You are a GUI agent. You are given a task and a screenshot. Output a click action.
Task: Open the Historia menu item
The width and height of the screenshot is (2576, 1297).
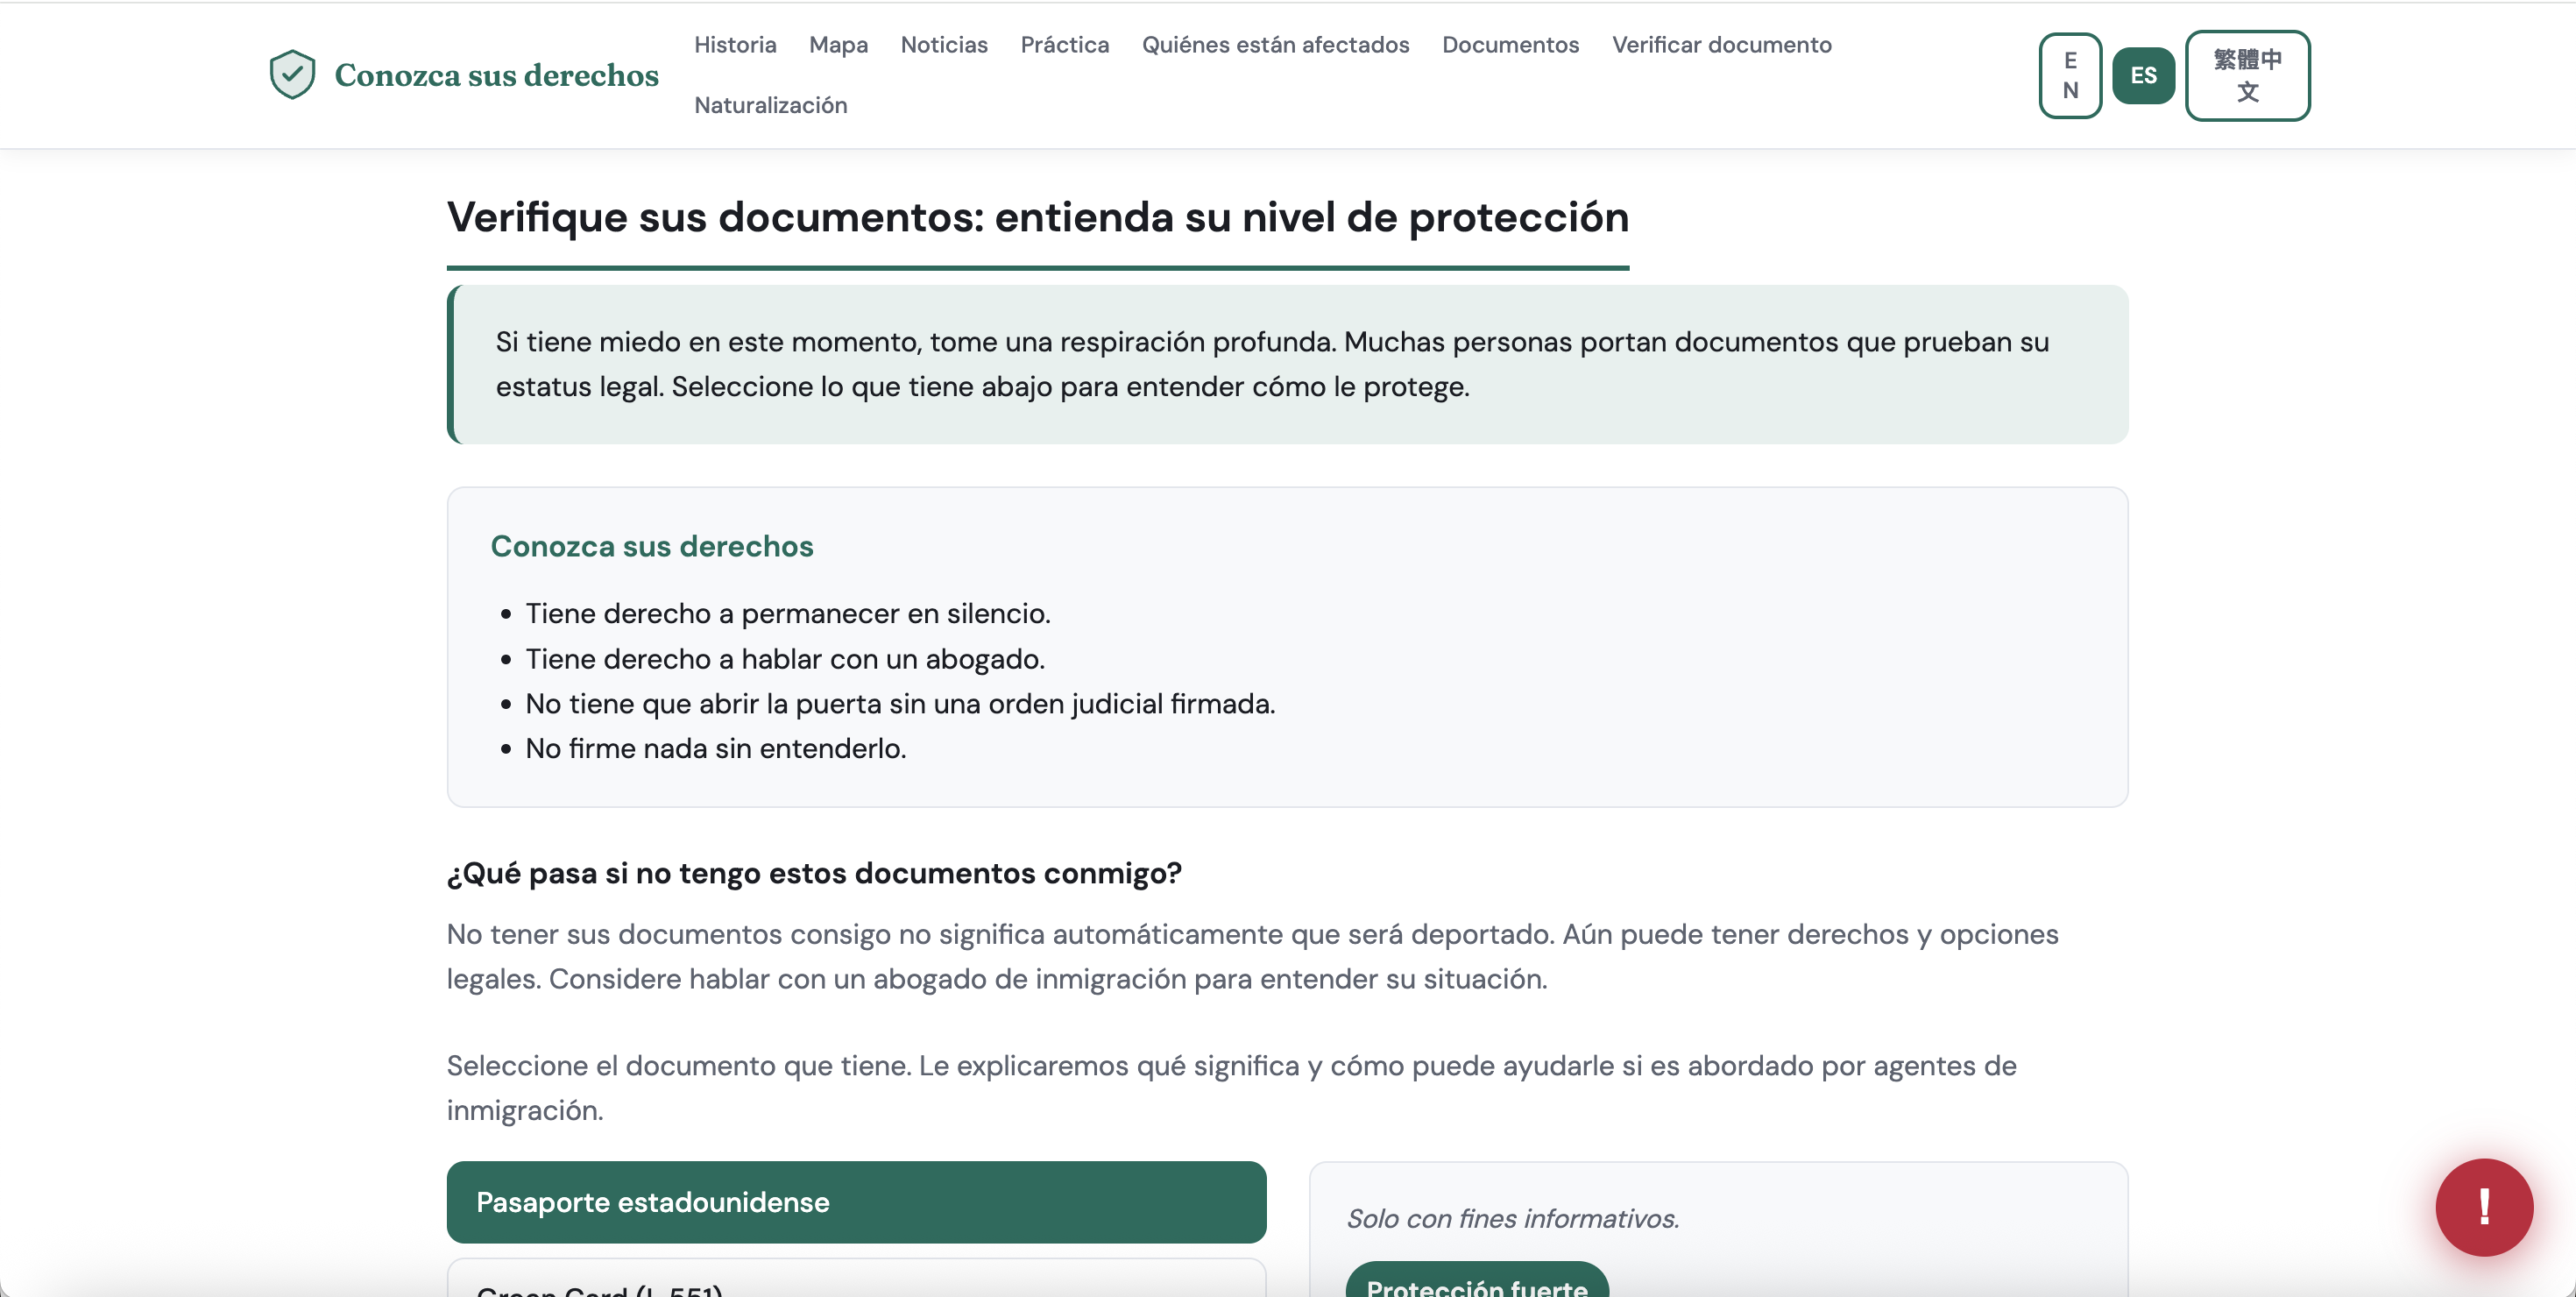(x=734, y=45)
